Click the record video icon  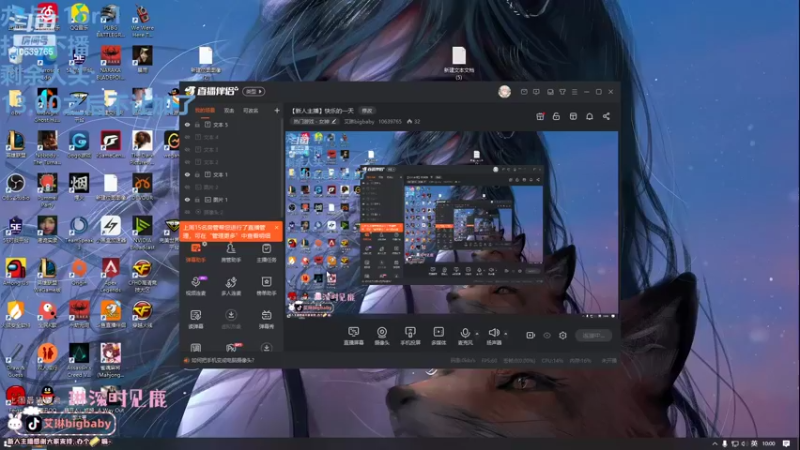(531, 335)
